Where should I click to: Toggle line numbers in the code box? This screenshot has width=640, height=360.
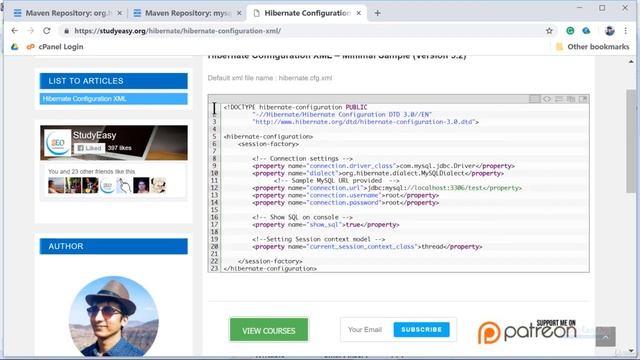point(534,99)
